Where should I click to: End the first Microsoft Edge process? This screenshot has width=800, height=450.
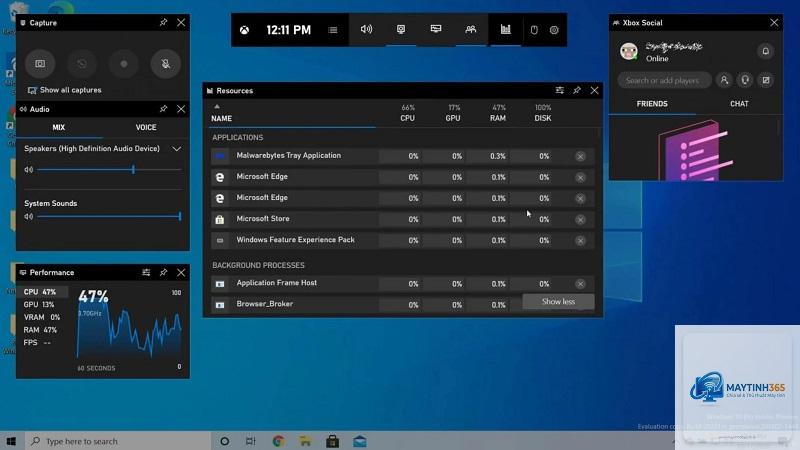point(580,178)
